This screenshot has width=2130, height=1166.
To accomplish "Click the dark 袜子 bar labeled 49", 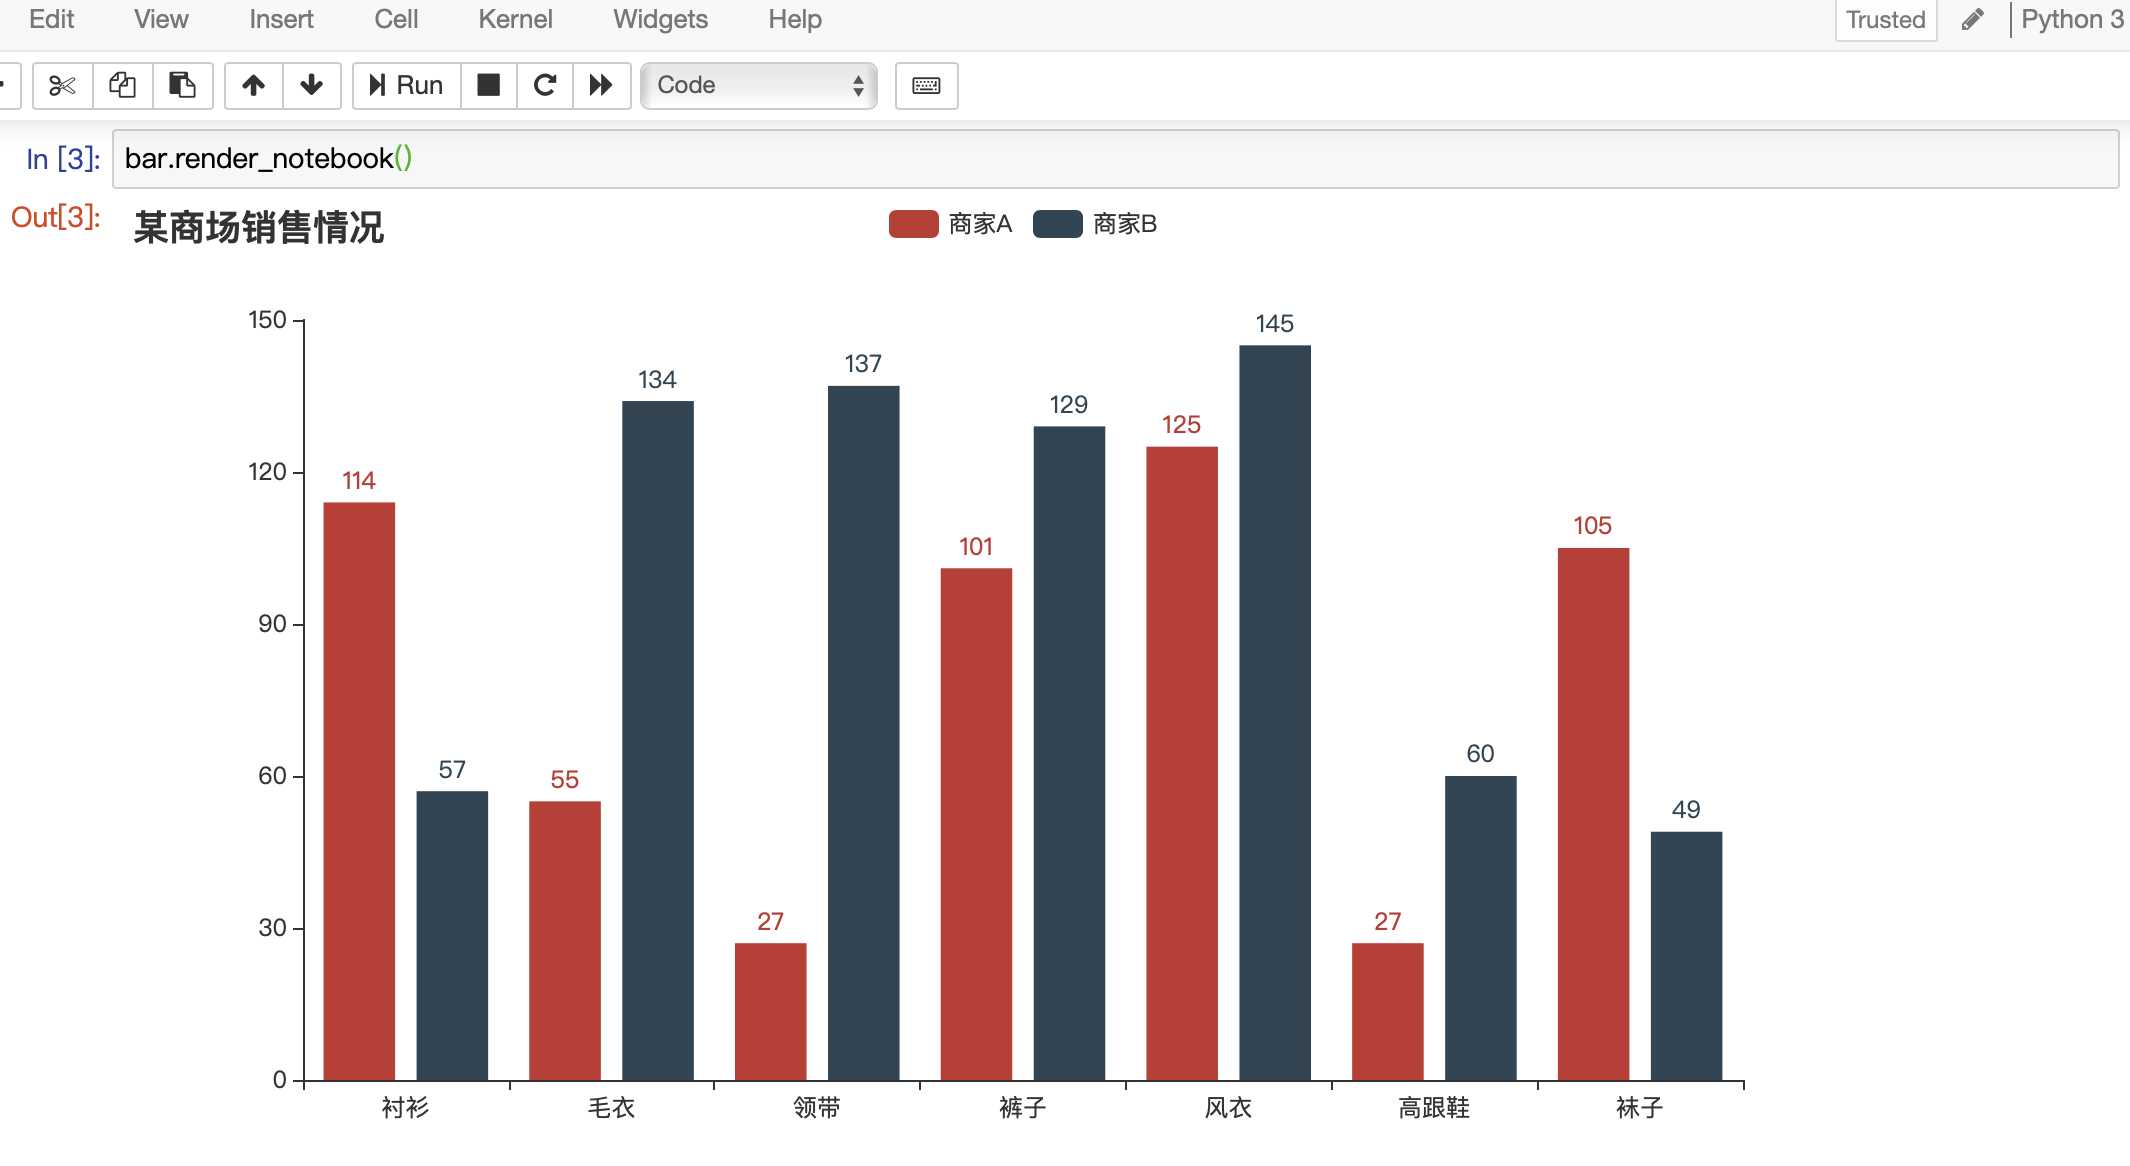I will 1686,956.
